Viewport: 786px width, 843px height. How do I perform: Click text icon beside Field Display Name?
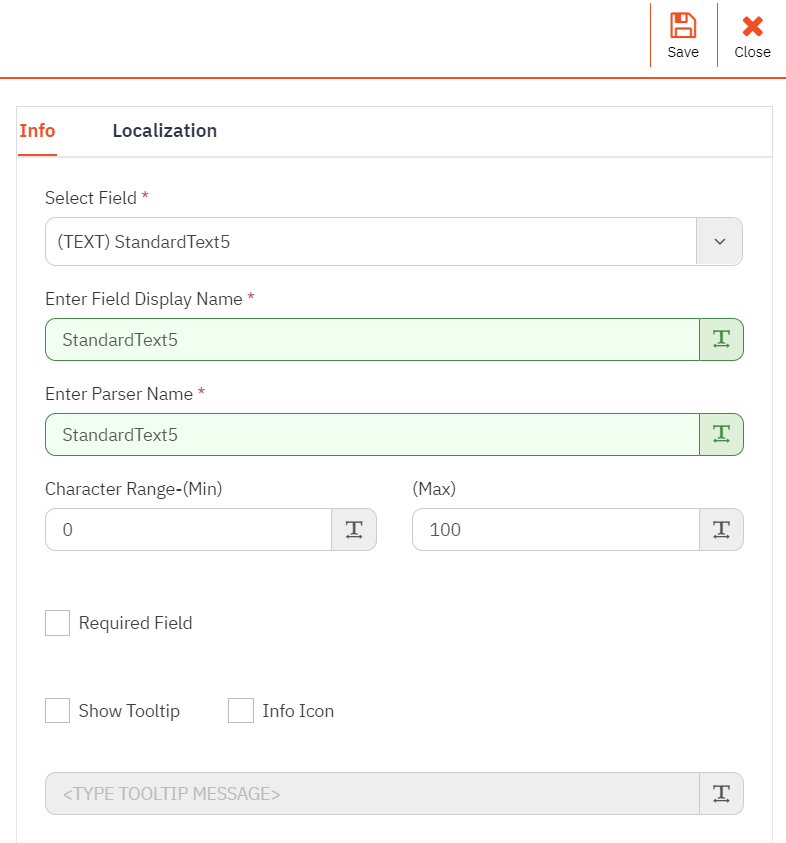721,339
